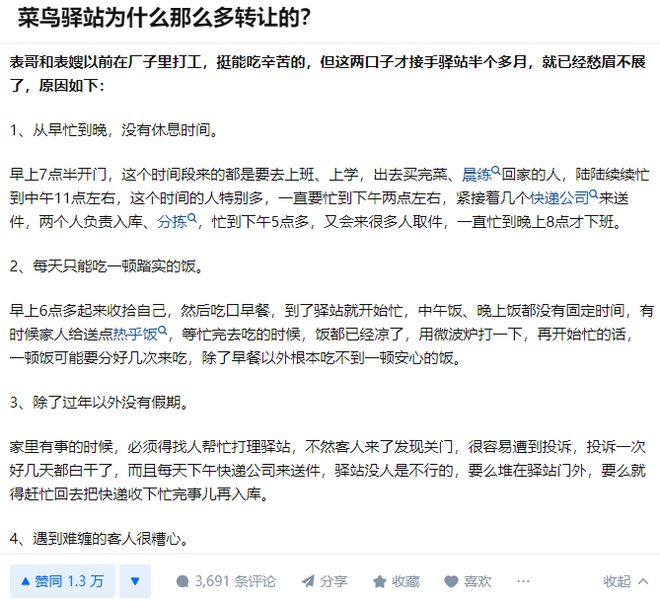
Task: Click the downvote triangle button
Action: [136, 581]
